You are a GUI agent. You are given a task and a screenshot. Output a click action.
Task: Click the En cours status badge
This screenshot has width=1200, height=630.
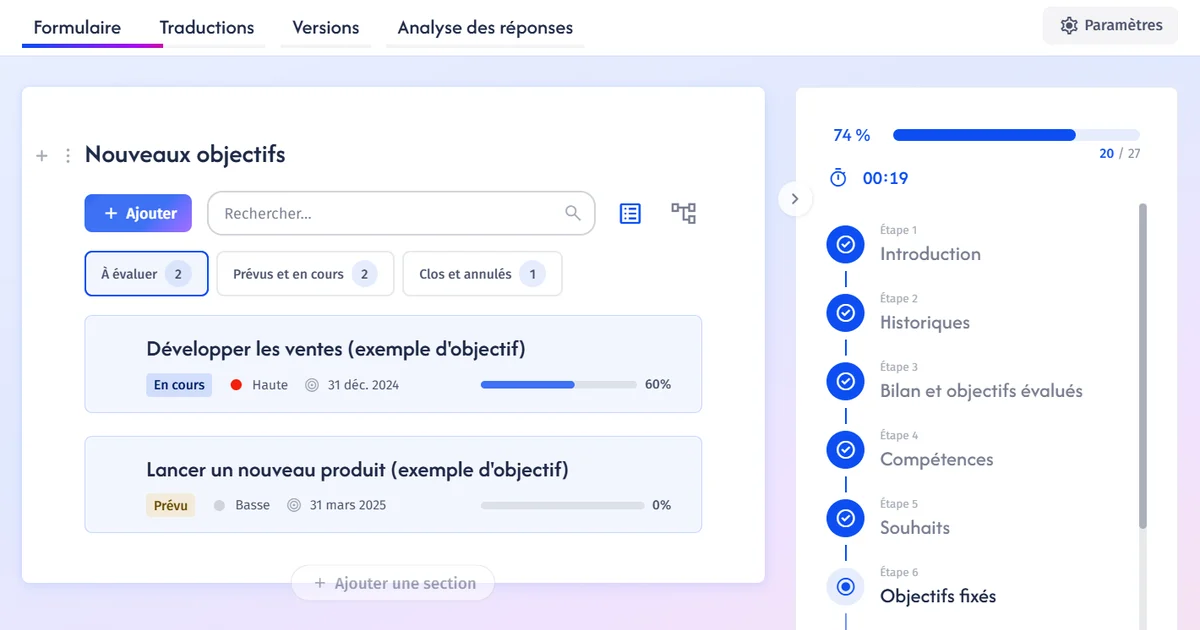coord(179,385)
